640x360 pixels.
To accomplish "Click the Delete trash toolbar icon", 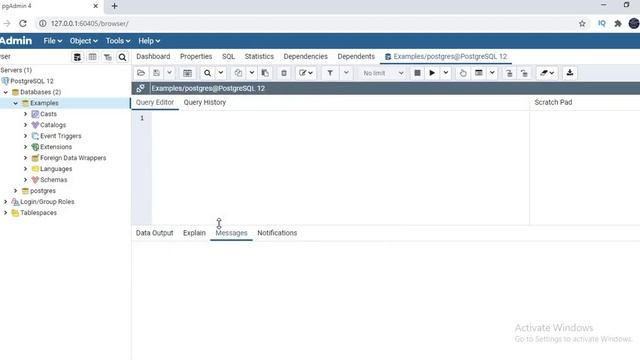I will click(284, 73).
